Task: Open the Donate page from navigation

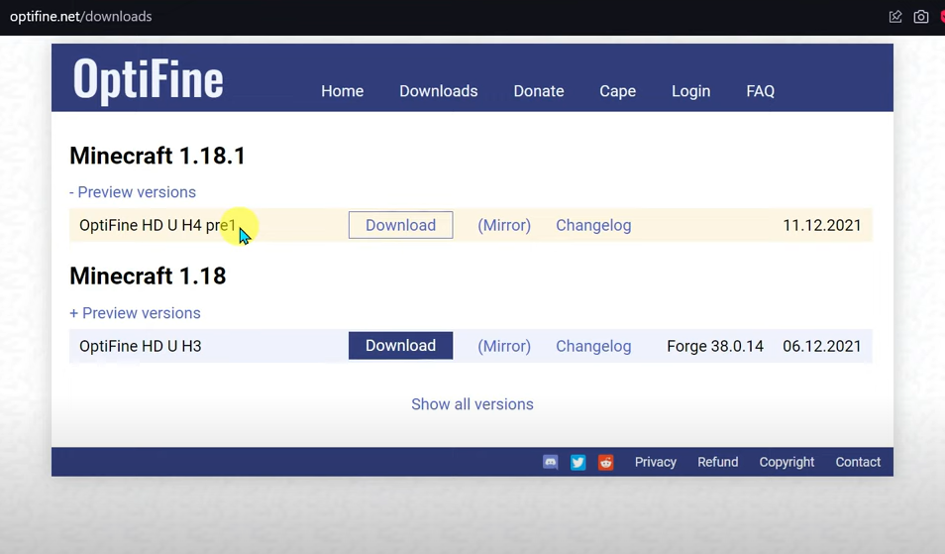Action: [x=538, y=91]
